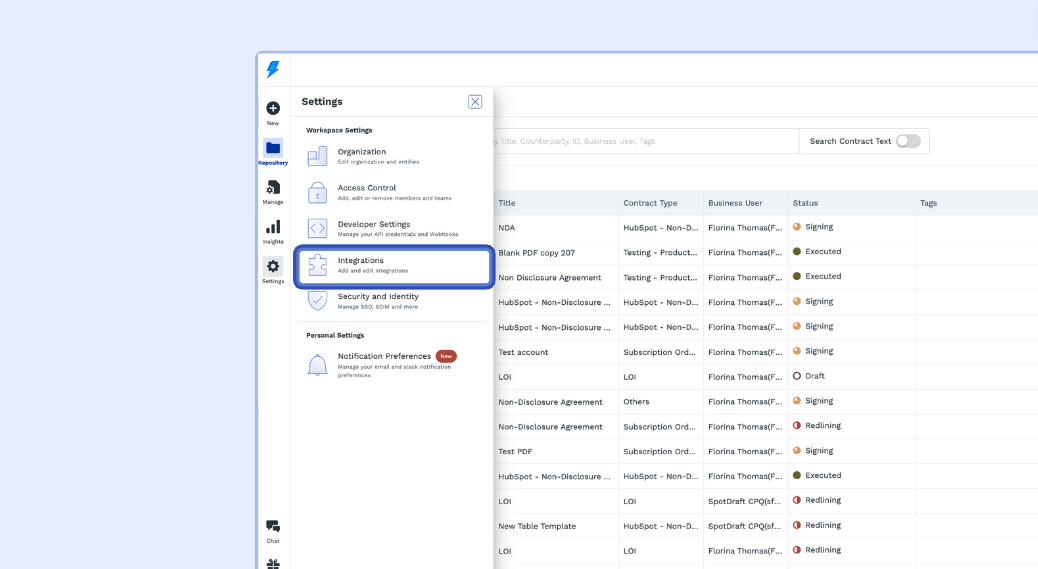Image resolution: width=1038 pixels, height=569 pixels.
Task: Sort by the Status column header
Action: [x=805, y=203]
